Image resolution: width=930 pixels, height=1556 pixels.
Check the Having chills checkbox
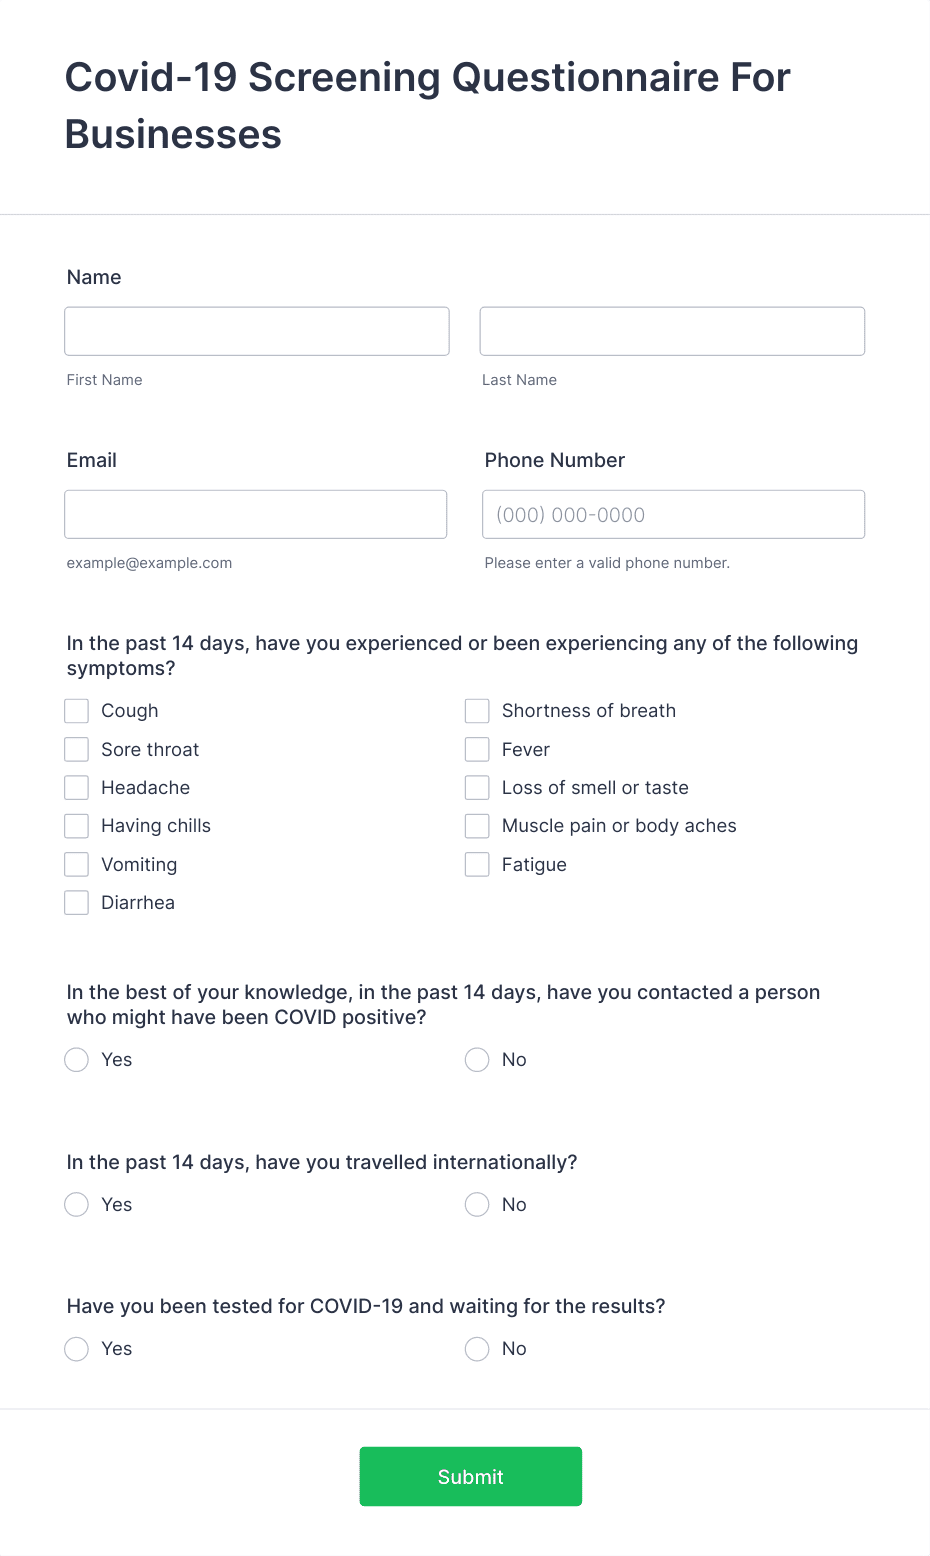coord(76,825)
